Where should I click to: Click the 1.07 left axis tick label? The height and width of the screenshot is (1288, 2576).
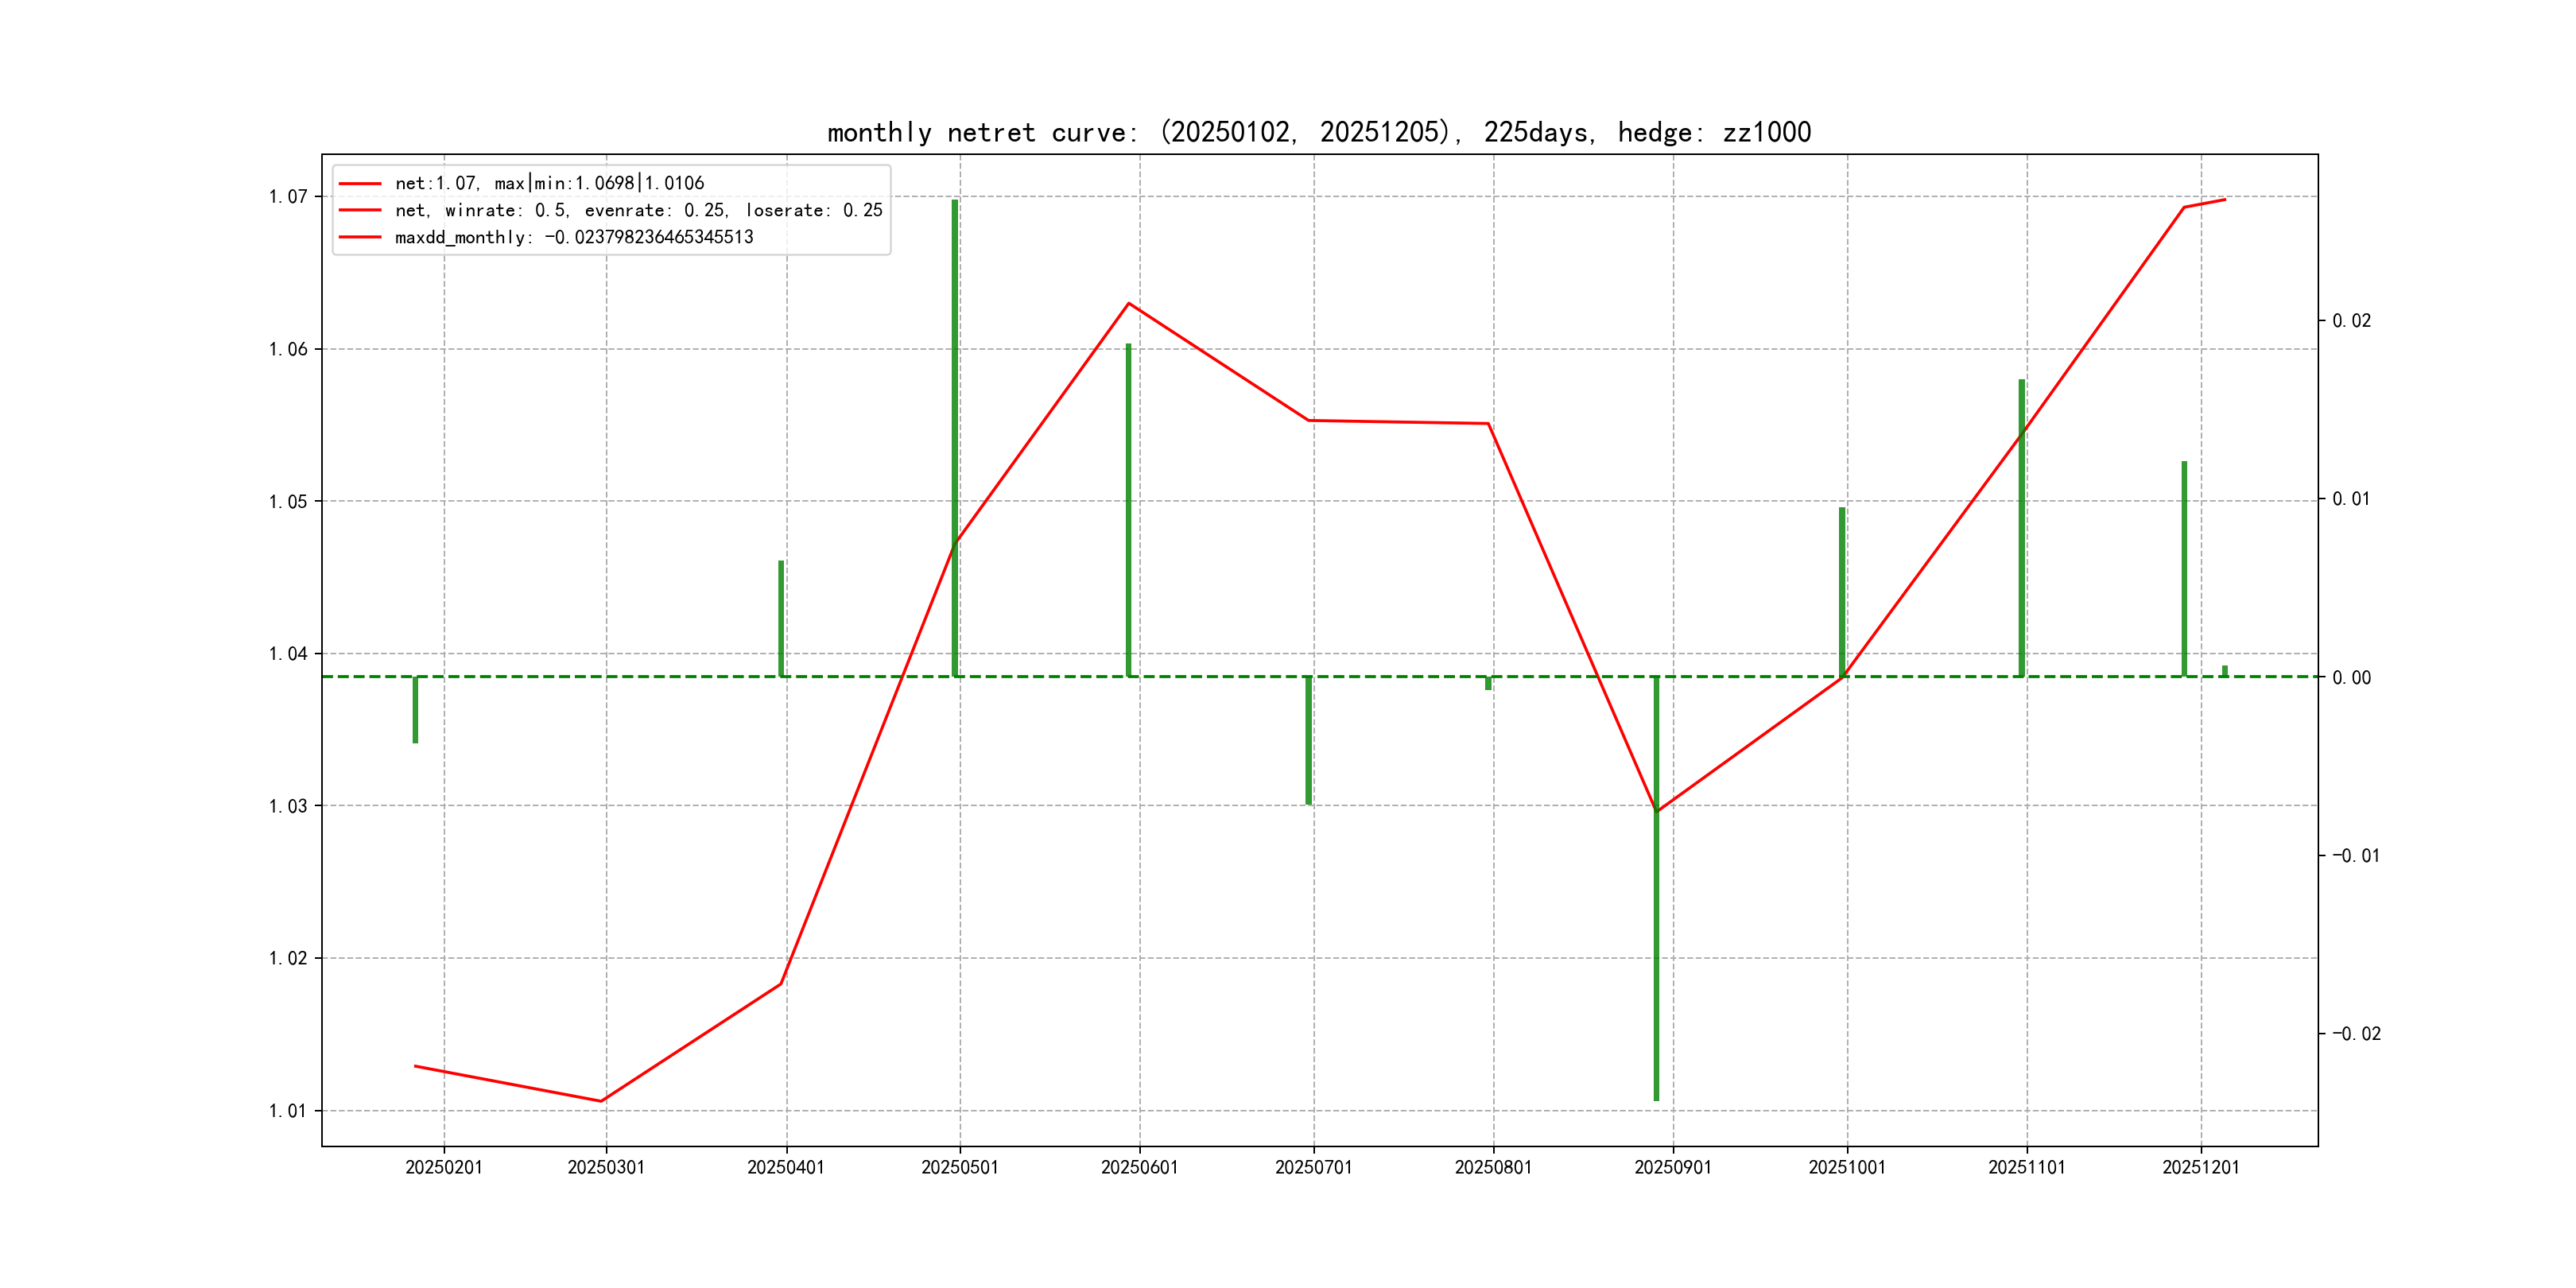(x=288, y=197)
